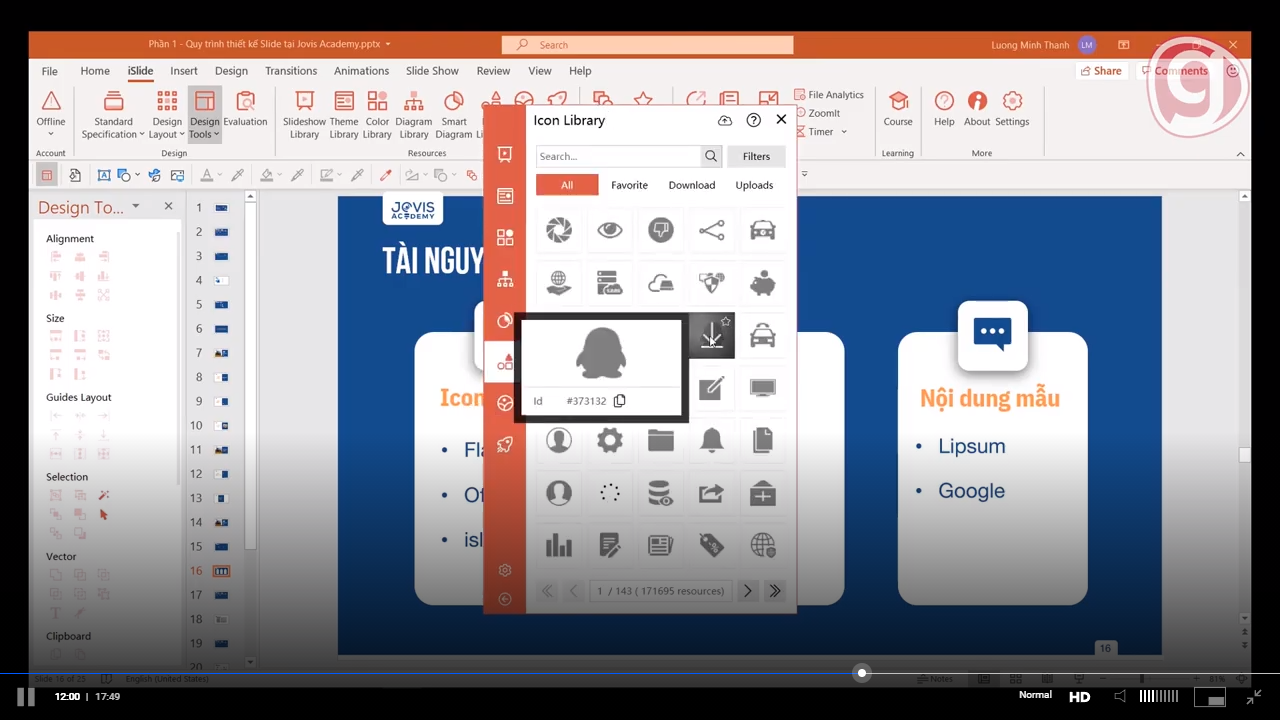The image size is (1280, 720).
Task: Choose the cloud icon in Icon Library
Action: tap(661, 284)
